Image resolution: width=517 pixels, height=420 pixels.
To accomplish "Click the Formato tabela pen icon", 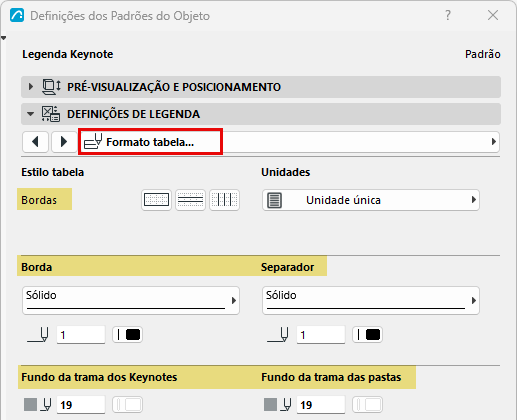I will (93, 141).
